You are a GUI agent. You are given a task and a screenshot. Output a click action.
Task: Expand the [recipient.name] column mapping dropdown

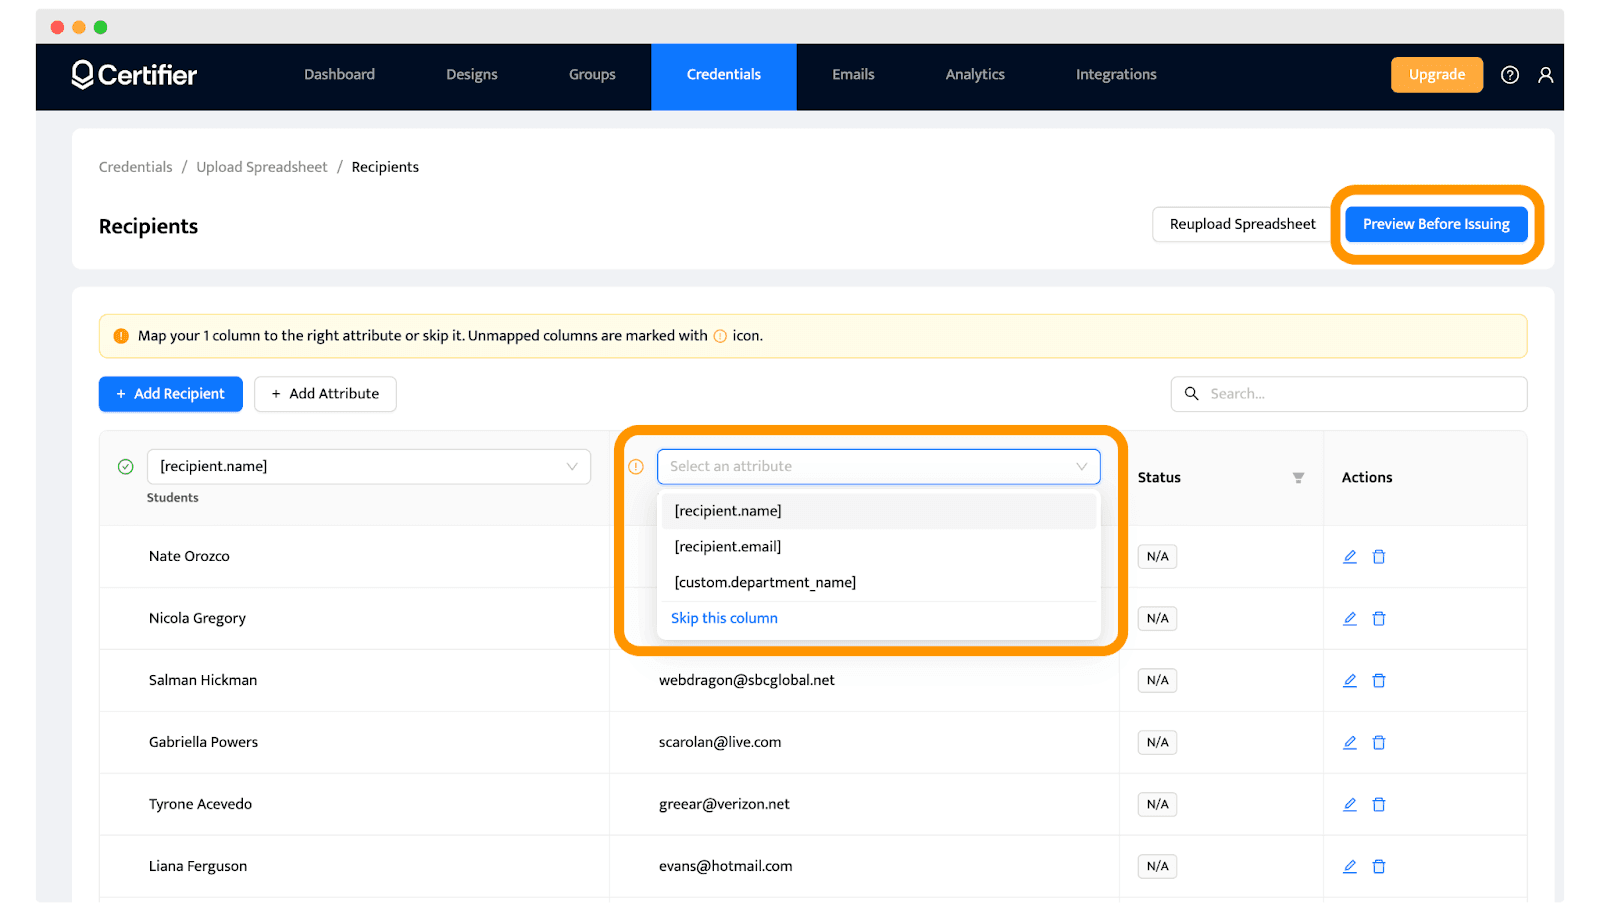(x=369, y=467)
